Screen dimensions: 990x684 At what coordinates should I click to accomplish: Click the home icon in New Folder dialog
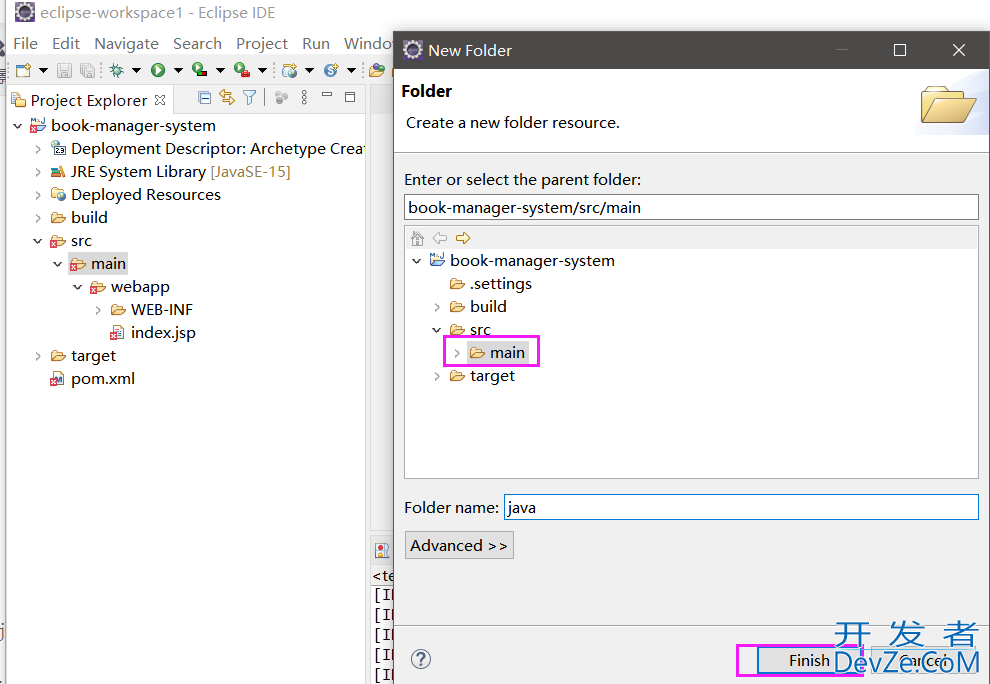click(417, 238)
